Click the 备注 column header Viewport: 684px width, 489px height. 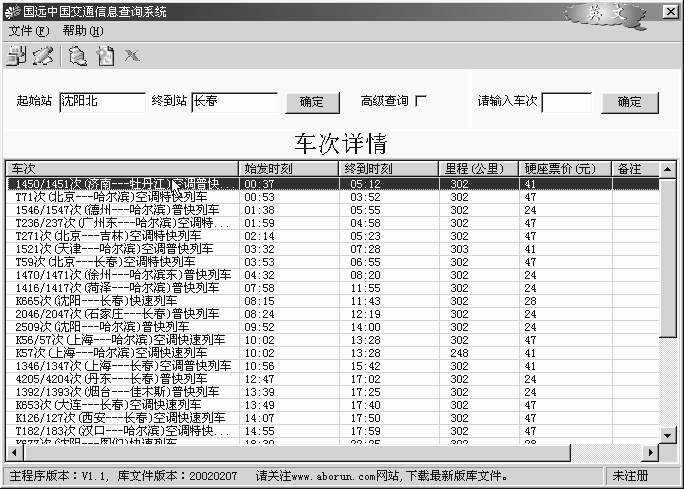coord(635,168)
